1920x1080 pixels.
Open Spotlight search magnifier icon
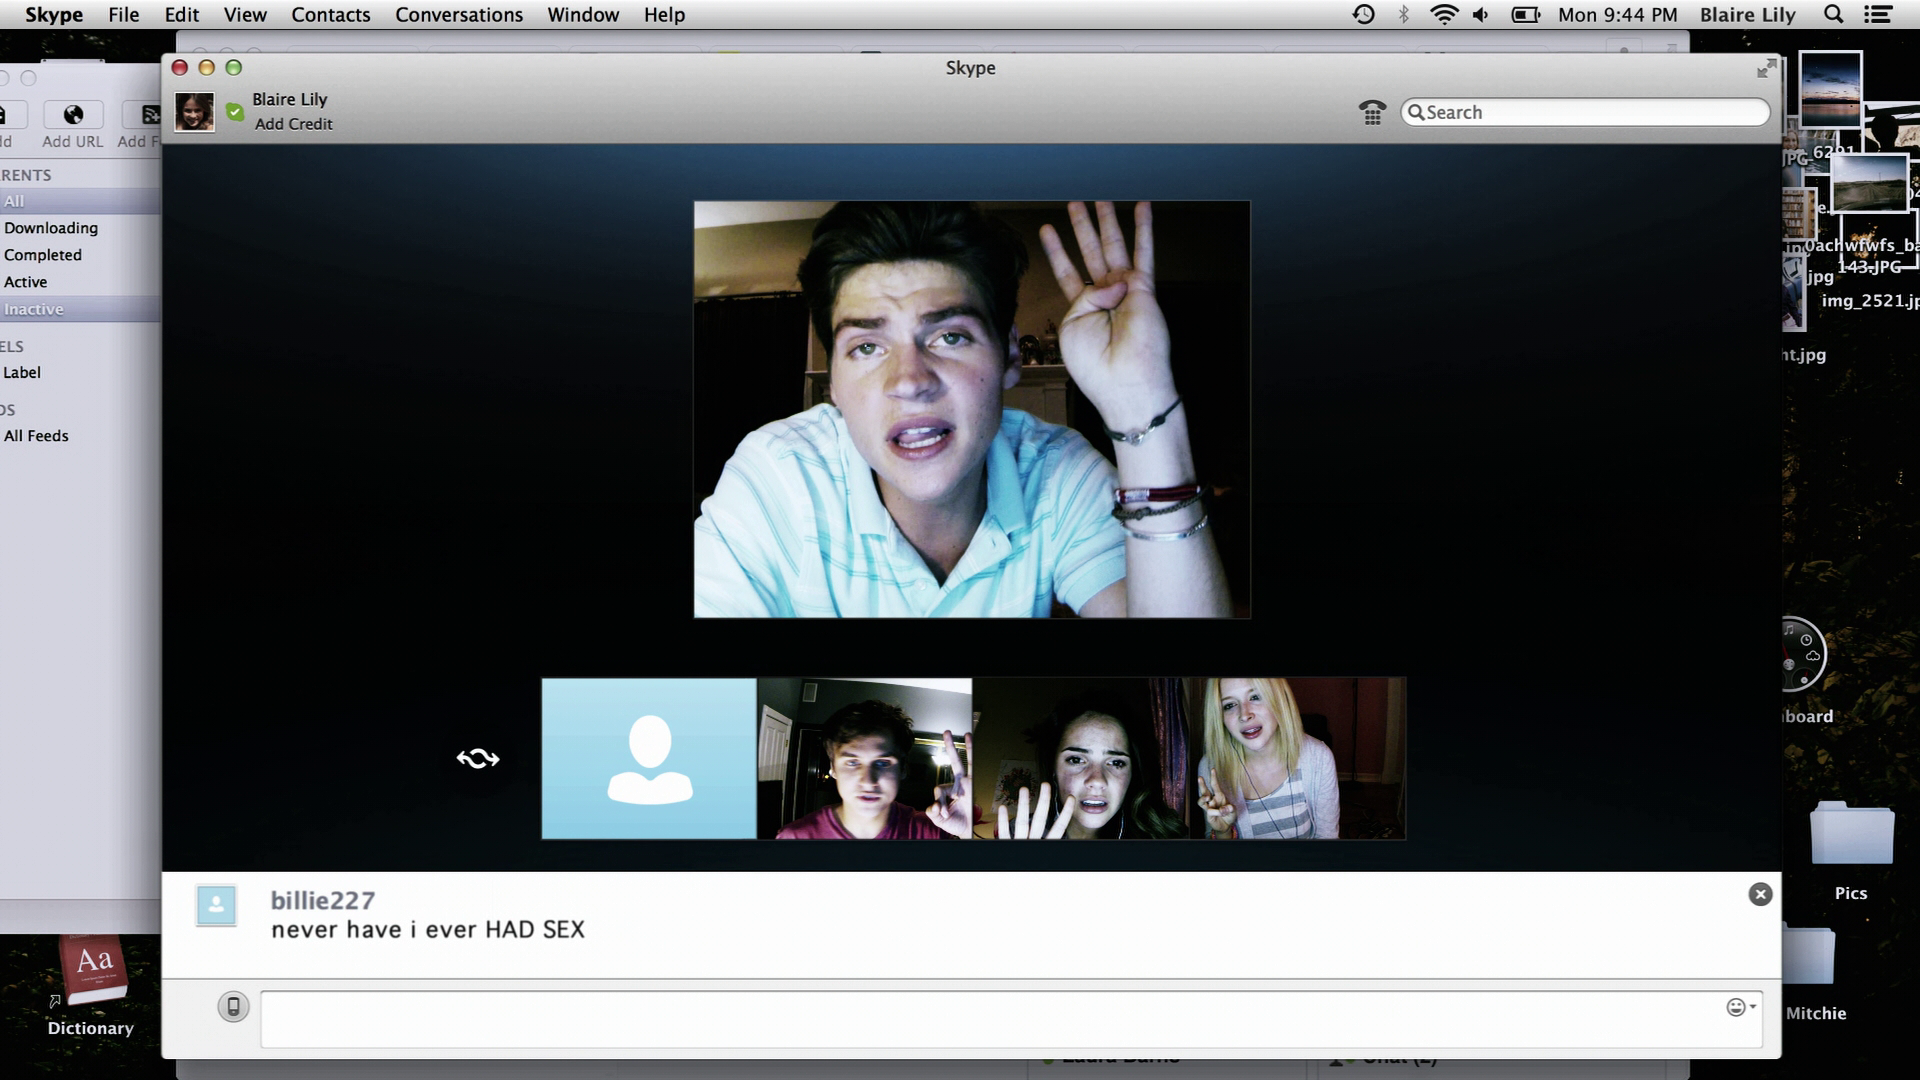tap(1833, 14)
